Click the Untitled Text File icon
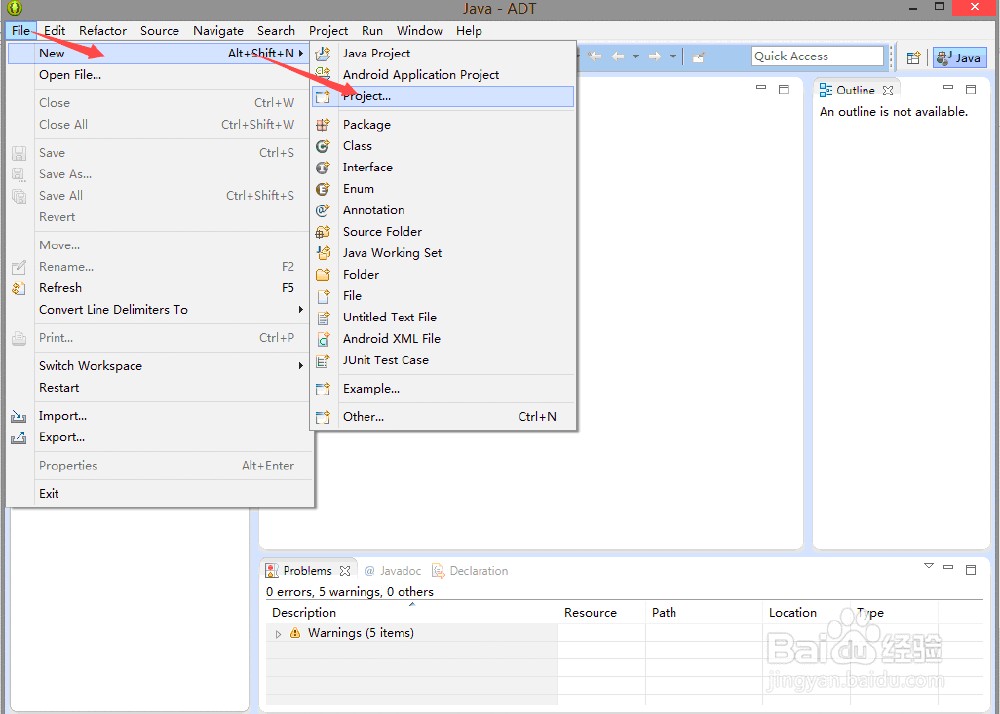Screen dimensions: 1000x714 click(x=323, y=317)
